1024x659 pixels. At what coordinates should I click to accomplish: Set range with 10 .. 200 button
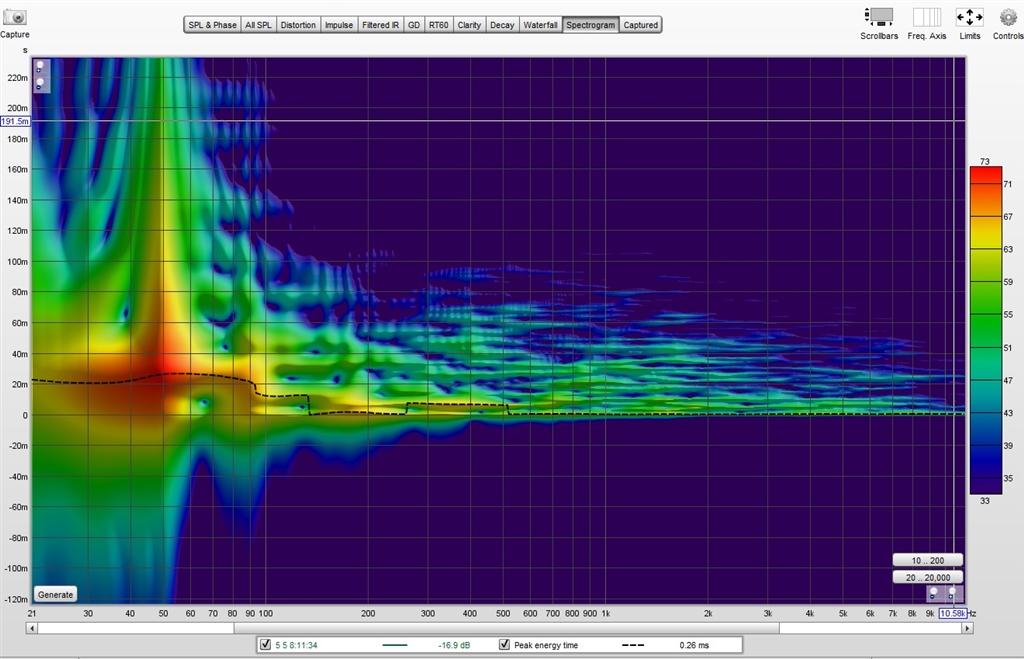pos(927,560)
